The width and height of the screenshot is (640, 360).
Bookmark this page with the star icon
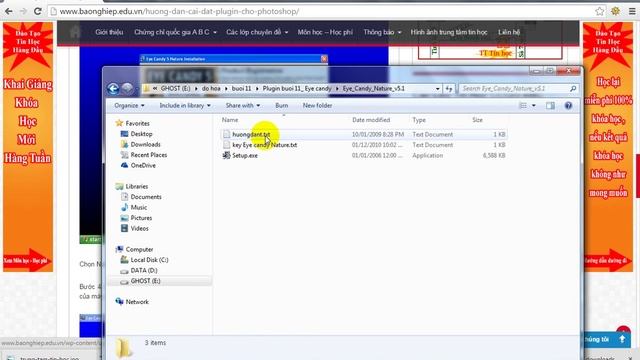pyautogui.click(x=599, y=11)
